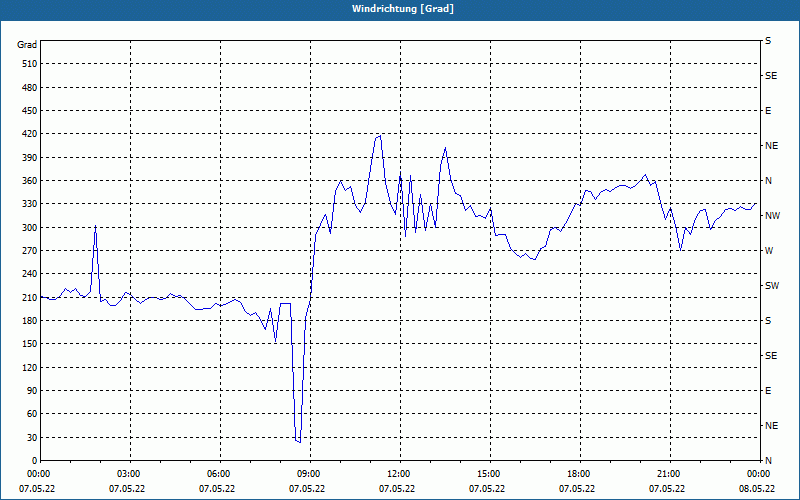The height and width of the screenshot is (500, 800).
Task: Pick the '120' y-axis value
Action: click(30, 367)
